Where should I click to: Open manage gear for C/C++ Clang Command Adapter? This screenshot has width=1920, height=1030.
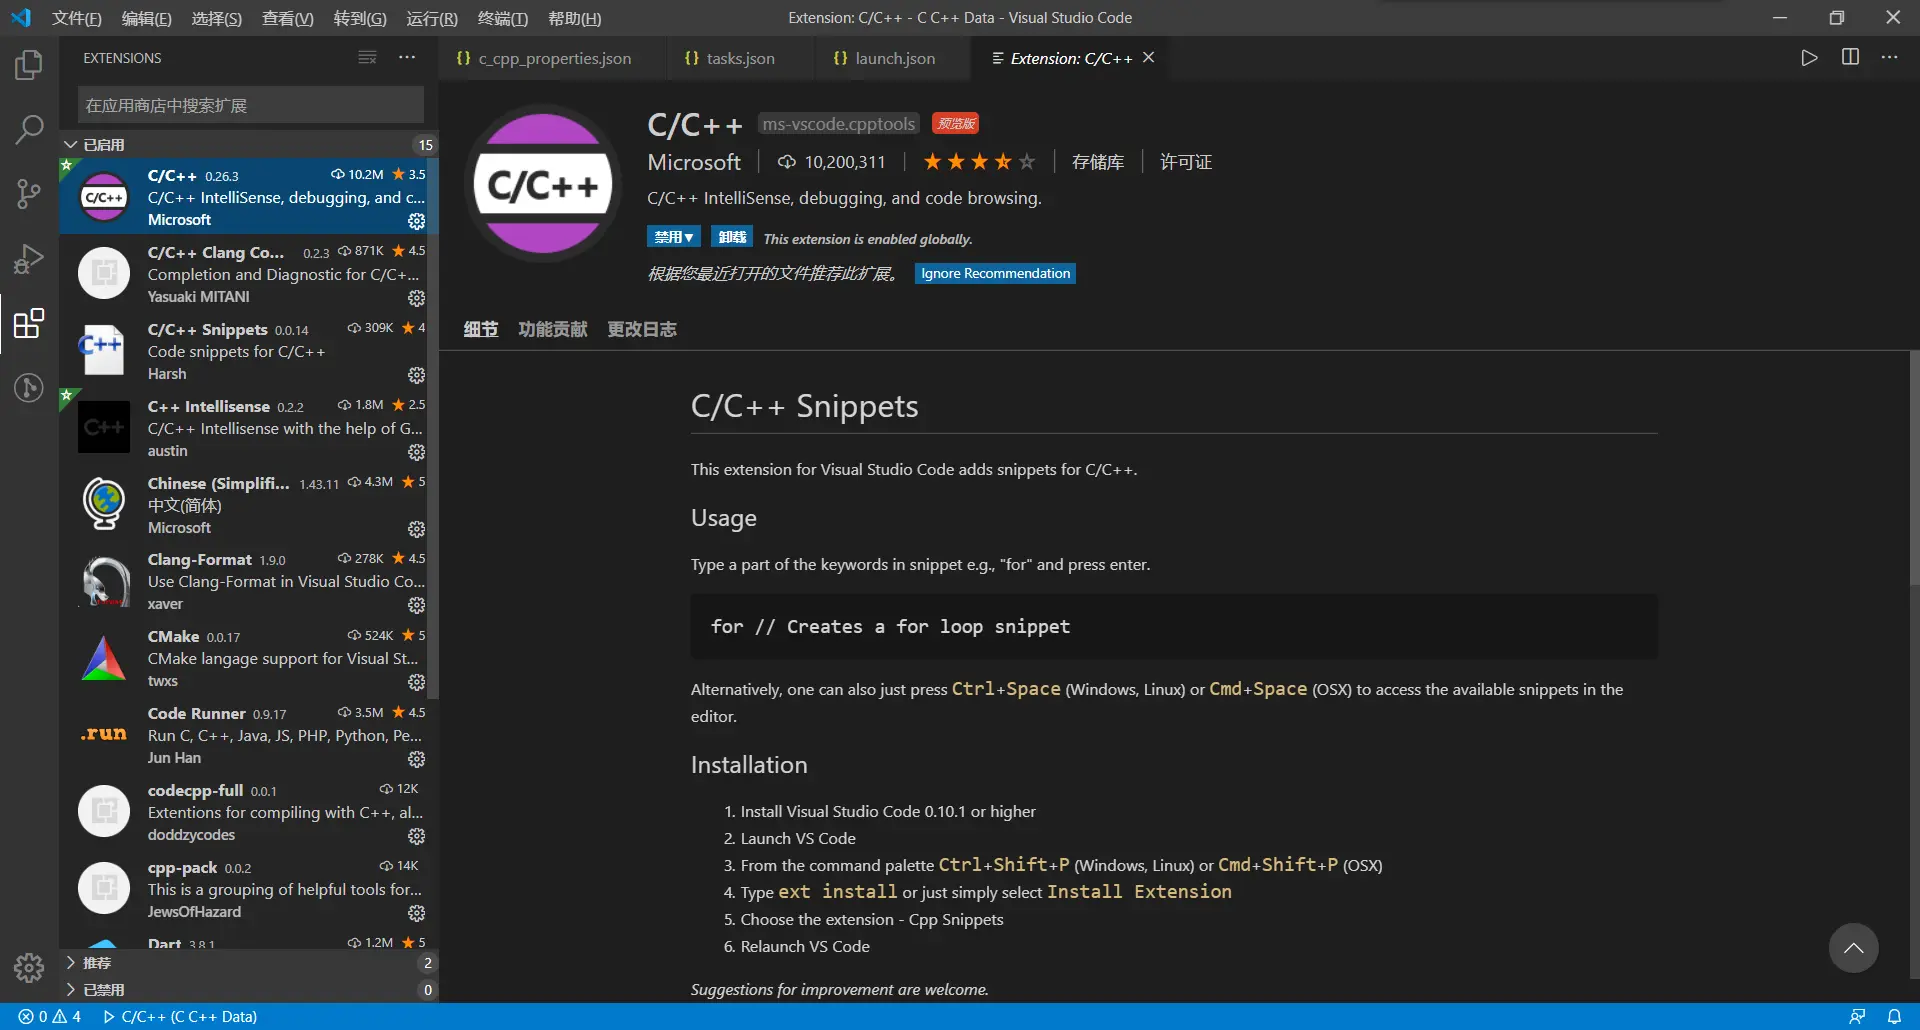coord(417,298)
